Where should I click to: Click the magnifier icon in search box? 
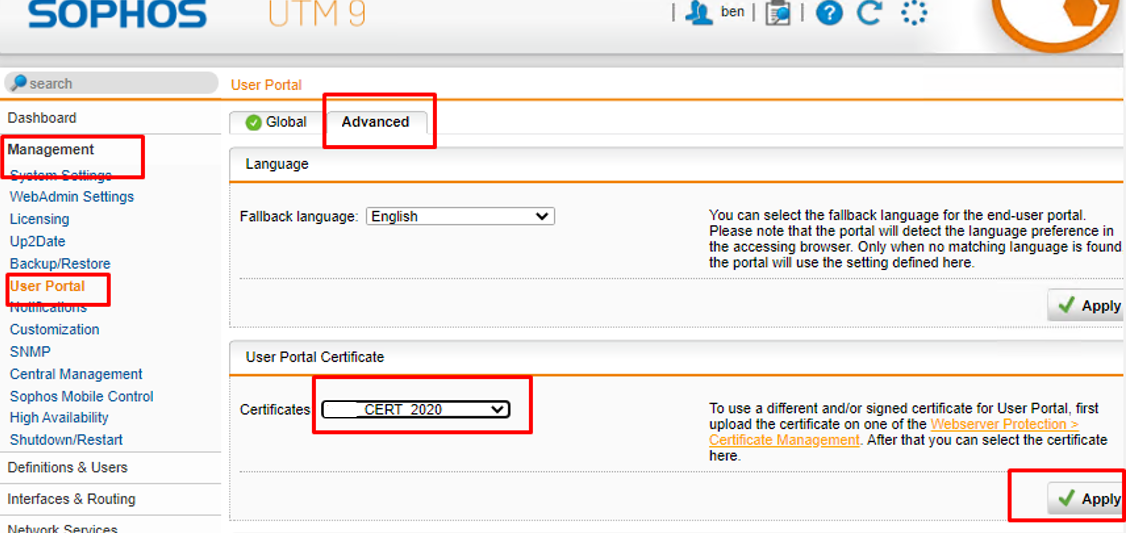click(19, 83)
